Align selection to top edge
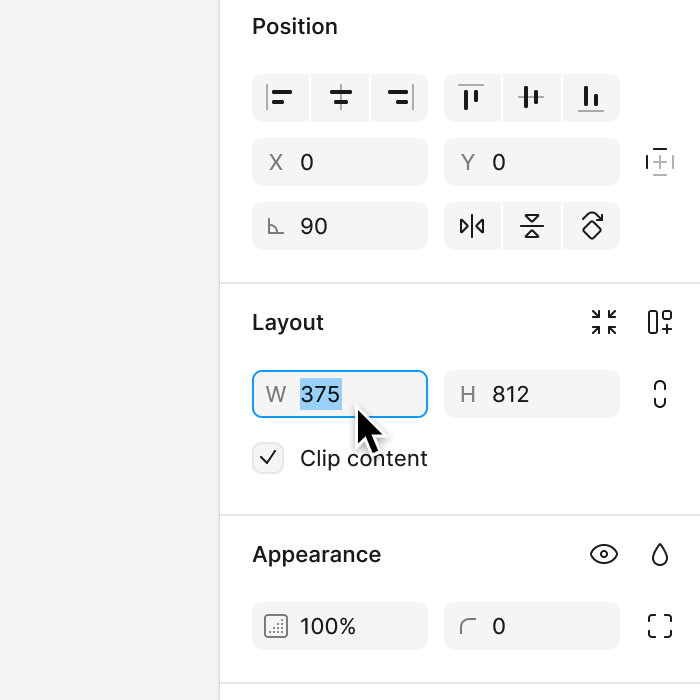Screen dimensions: 700x700 pos(472,98)
